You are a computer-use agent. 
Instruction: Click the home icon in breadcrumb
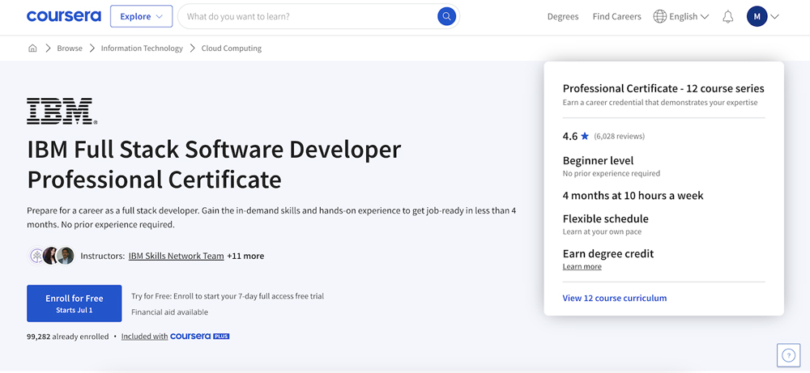(x=33, y=48)
